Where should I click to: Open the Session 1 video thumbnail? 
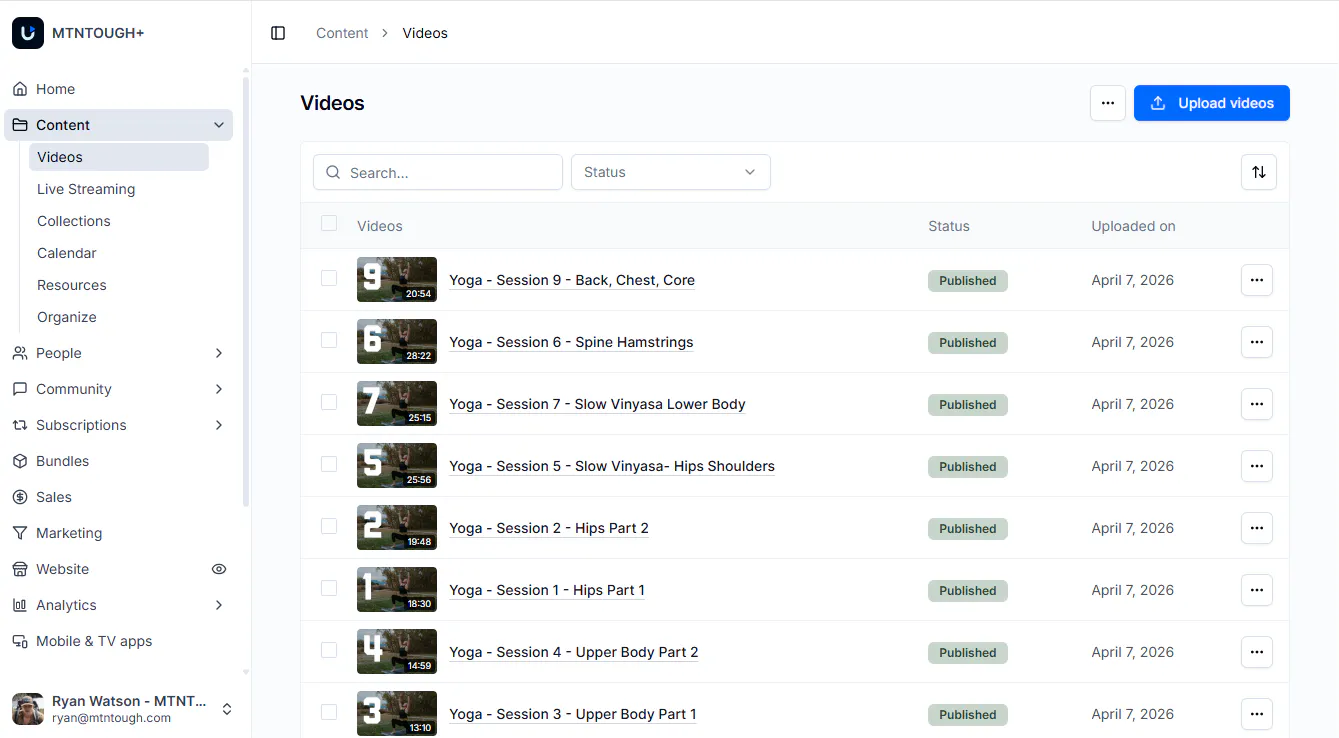(x=397, y=590)
